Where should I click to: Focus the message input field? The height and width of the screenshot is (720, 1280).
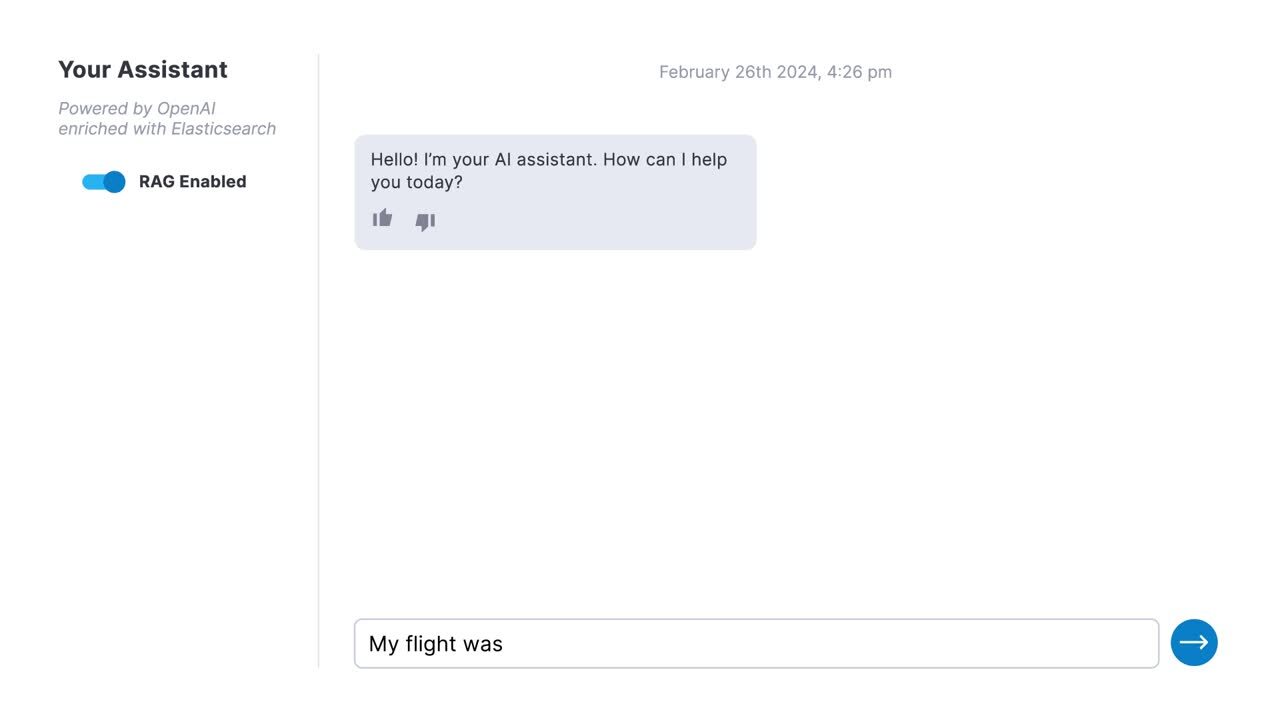pos(757,643)
